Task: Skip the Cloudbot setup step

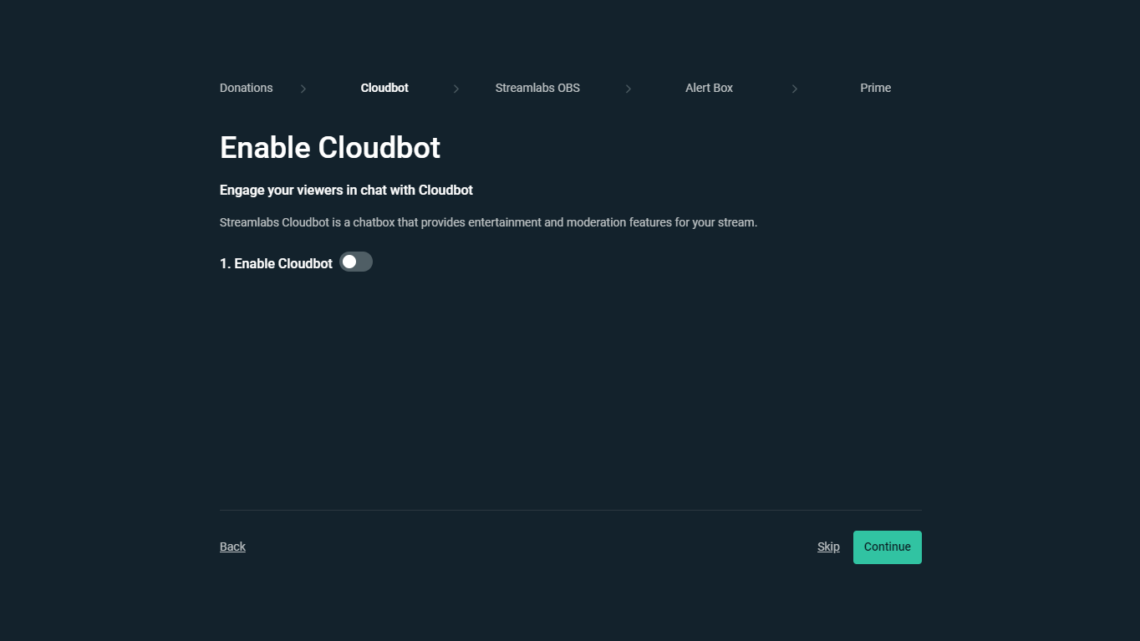Action: [828, 547]
